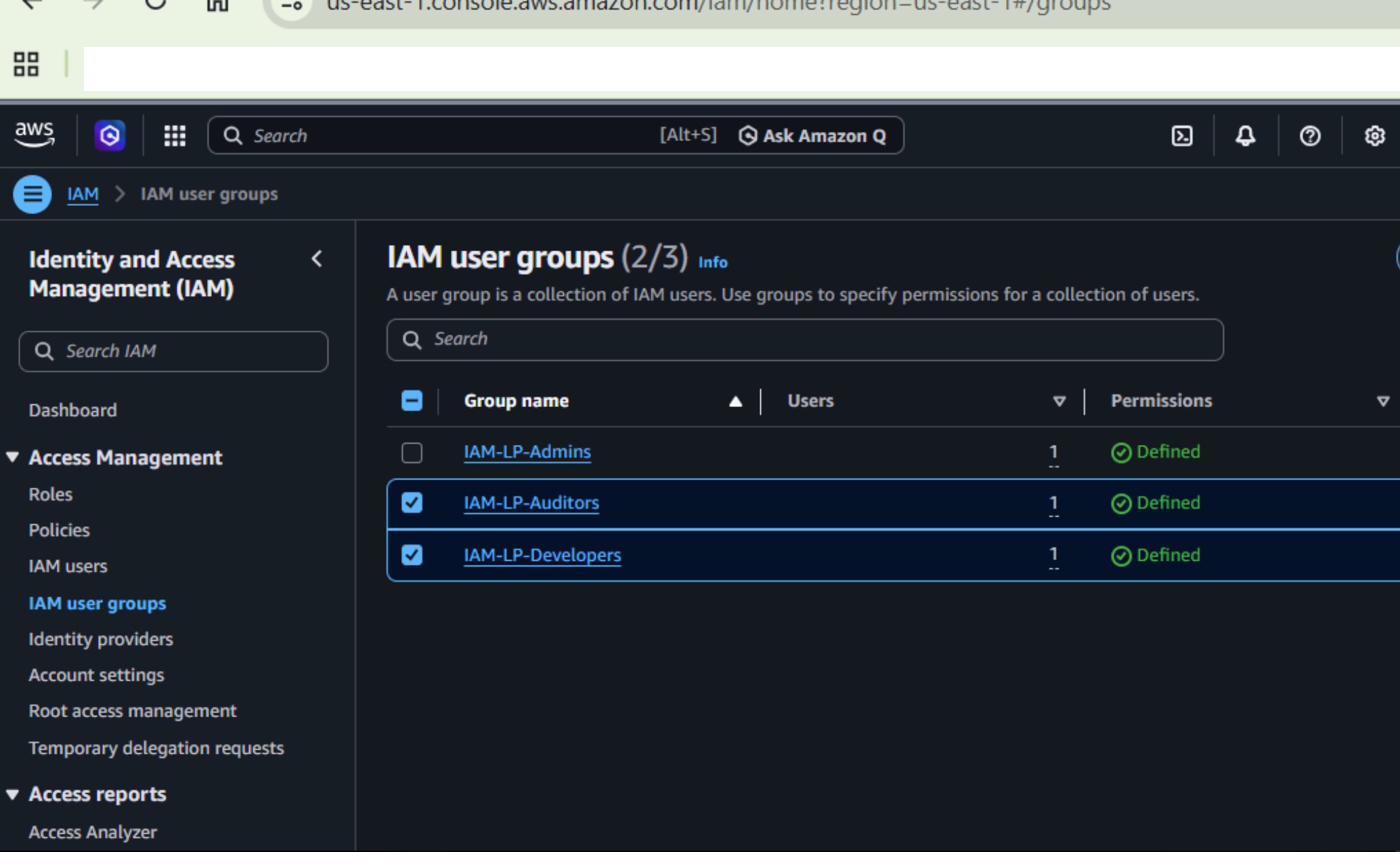The image size is (1400, 868).
Task: Open Identity providers in the sidebar
Action: pyautogui.click(x=101, y=639)
